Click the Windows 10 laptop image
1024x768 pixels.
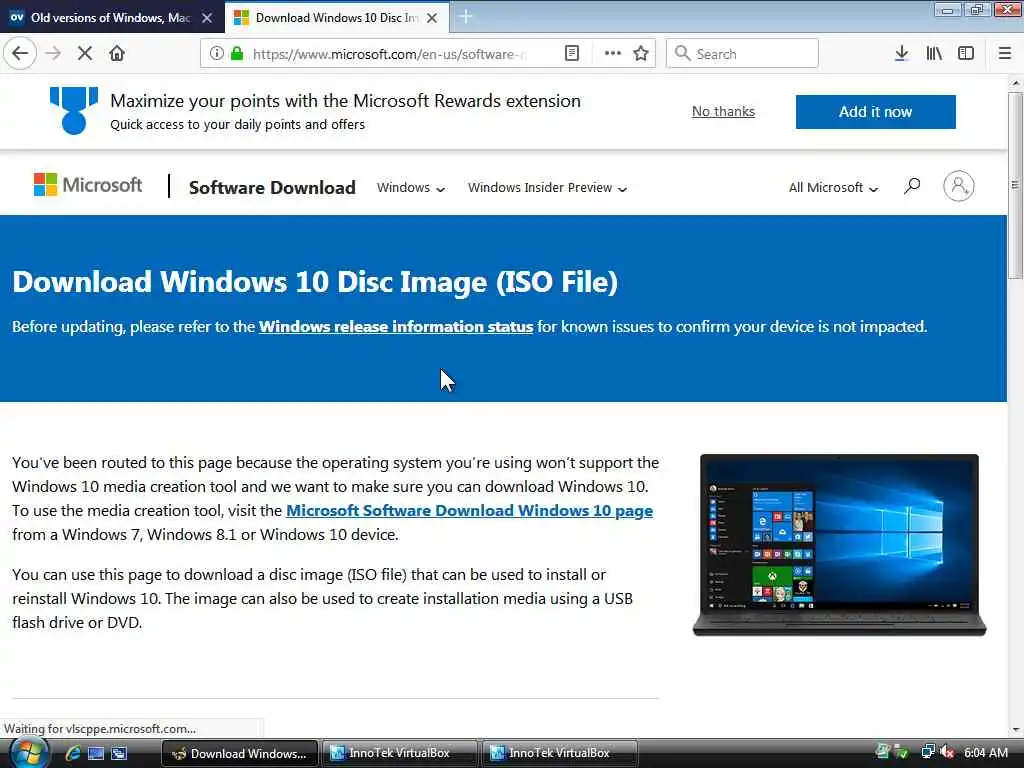coord(839,545)
